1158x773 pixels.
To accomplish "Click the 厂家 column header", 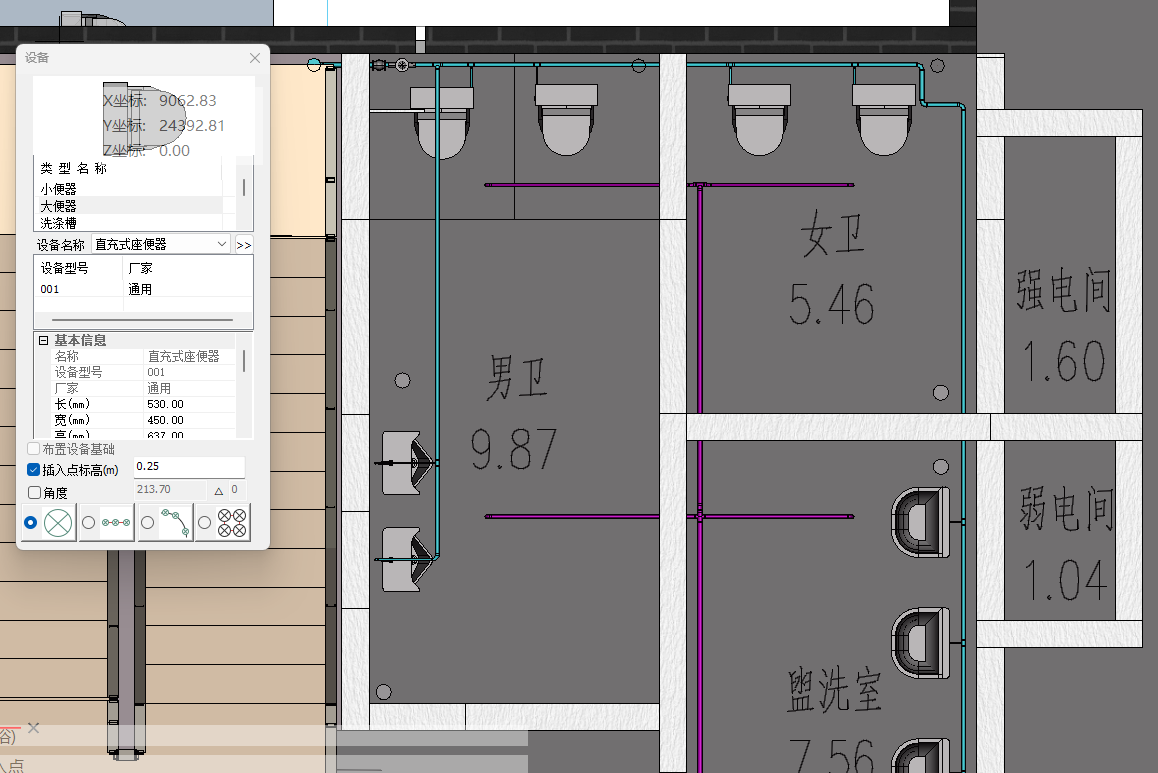I will tap(141, 269).
